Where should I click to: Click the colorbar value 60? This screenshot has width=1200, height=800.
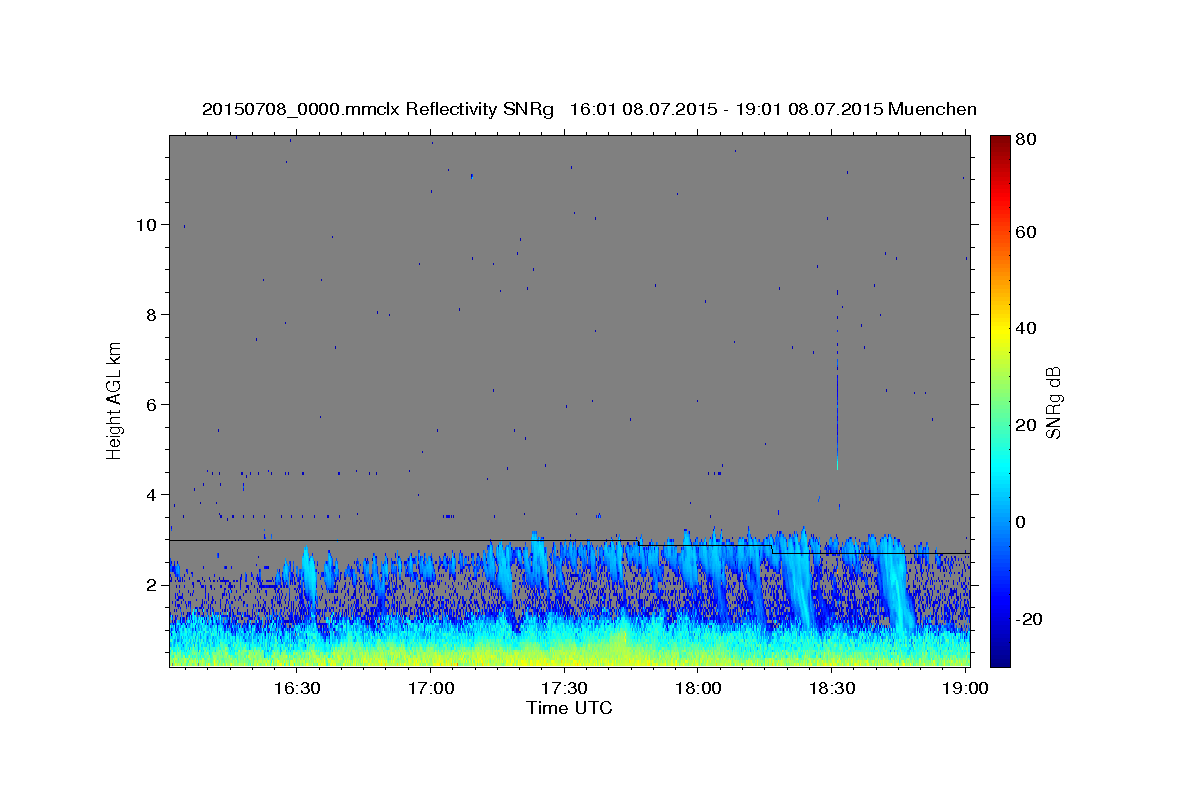[1027, 233]
